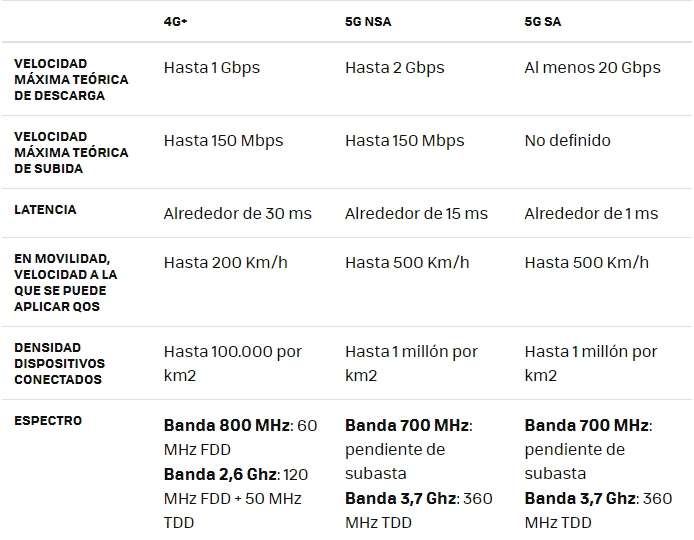Select the Hasta 2 Gbps cell
Viewport: 694px width, 540px height.
click(x=394, y=68)
